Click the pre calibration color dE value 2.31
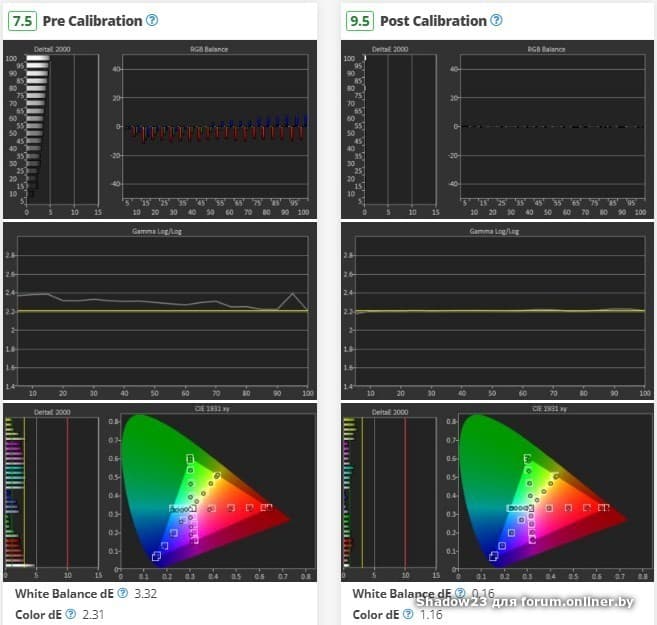Image resolution: width=657 pixels, height=625 pixels. pyautogui.click(x=93, y=615)
